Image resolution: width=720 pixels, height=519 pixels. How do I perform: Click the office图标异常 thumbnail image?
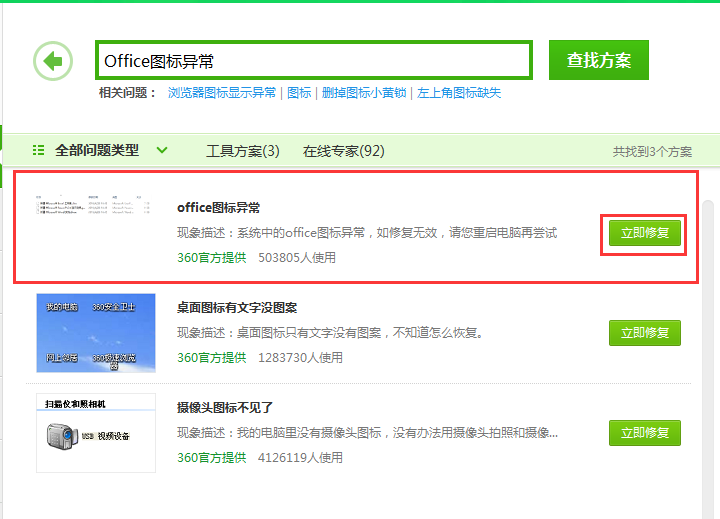pos(95,205)
